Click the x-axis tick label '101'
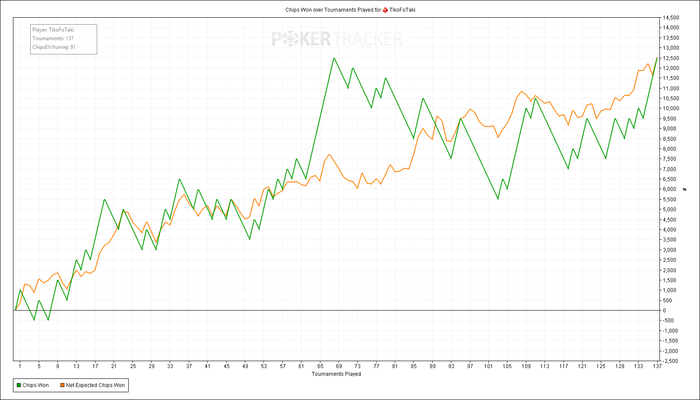 (489, 366)
